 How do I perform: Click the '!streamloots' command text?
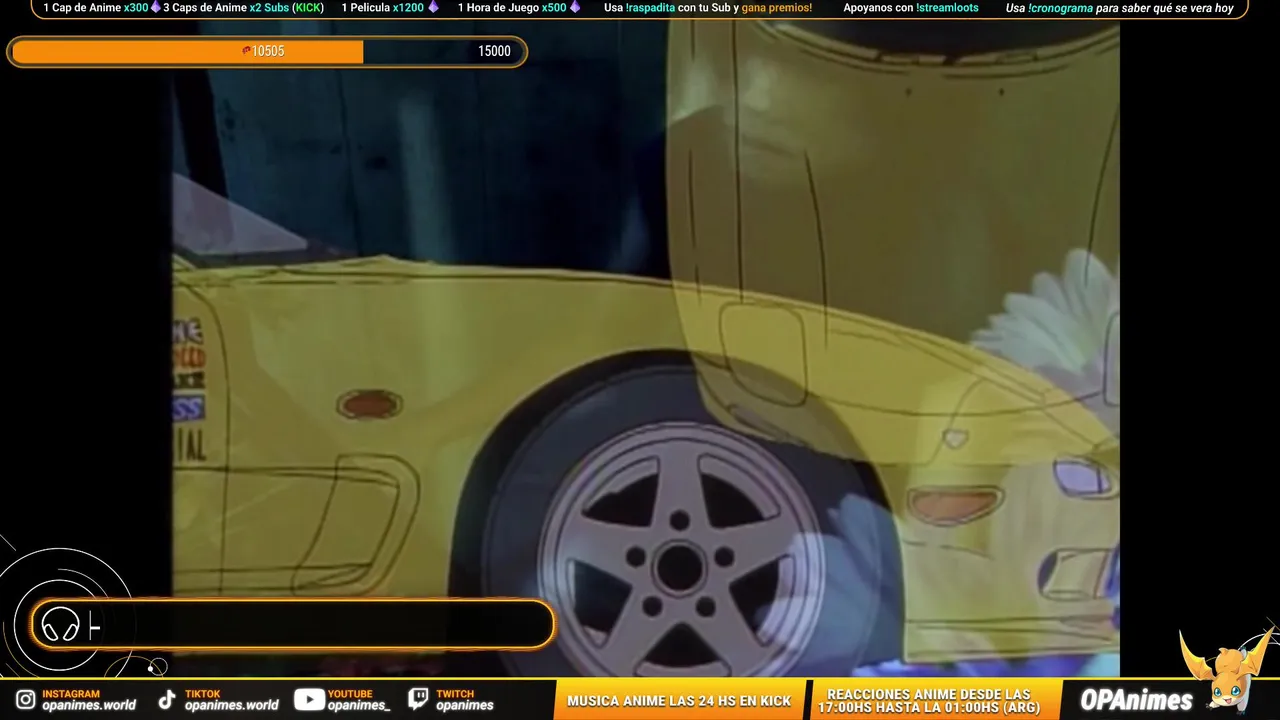(x=947, y=8)
